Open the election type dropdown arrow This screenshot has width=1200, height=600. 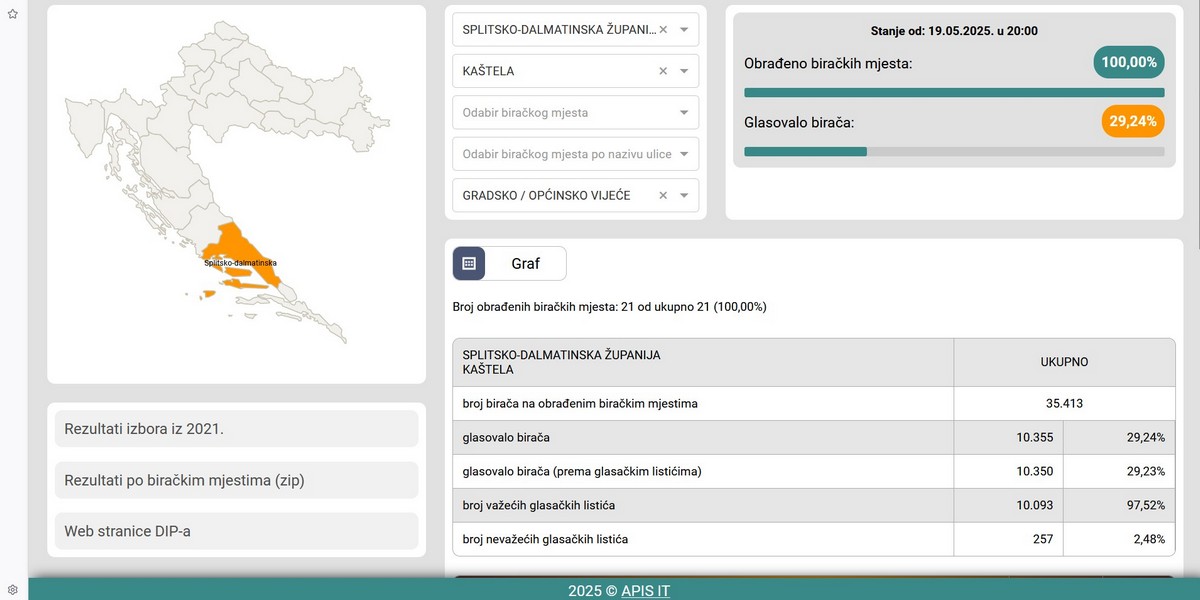pyautogui.click(x=683, y=195)
